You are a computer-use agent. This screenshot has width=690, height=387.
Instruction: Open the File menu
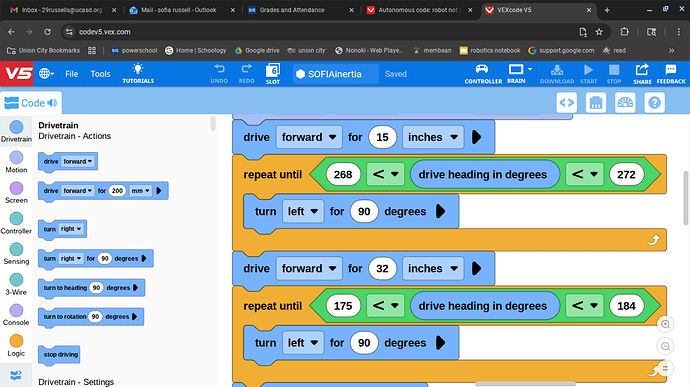71,74
